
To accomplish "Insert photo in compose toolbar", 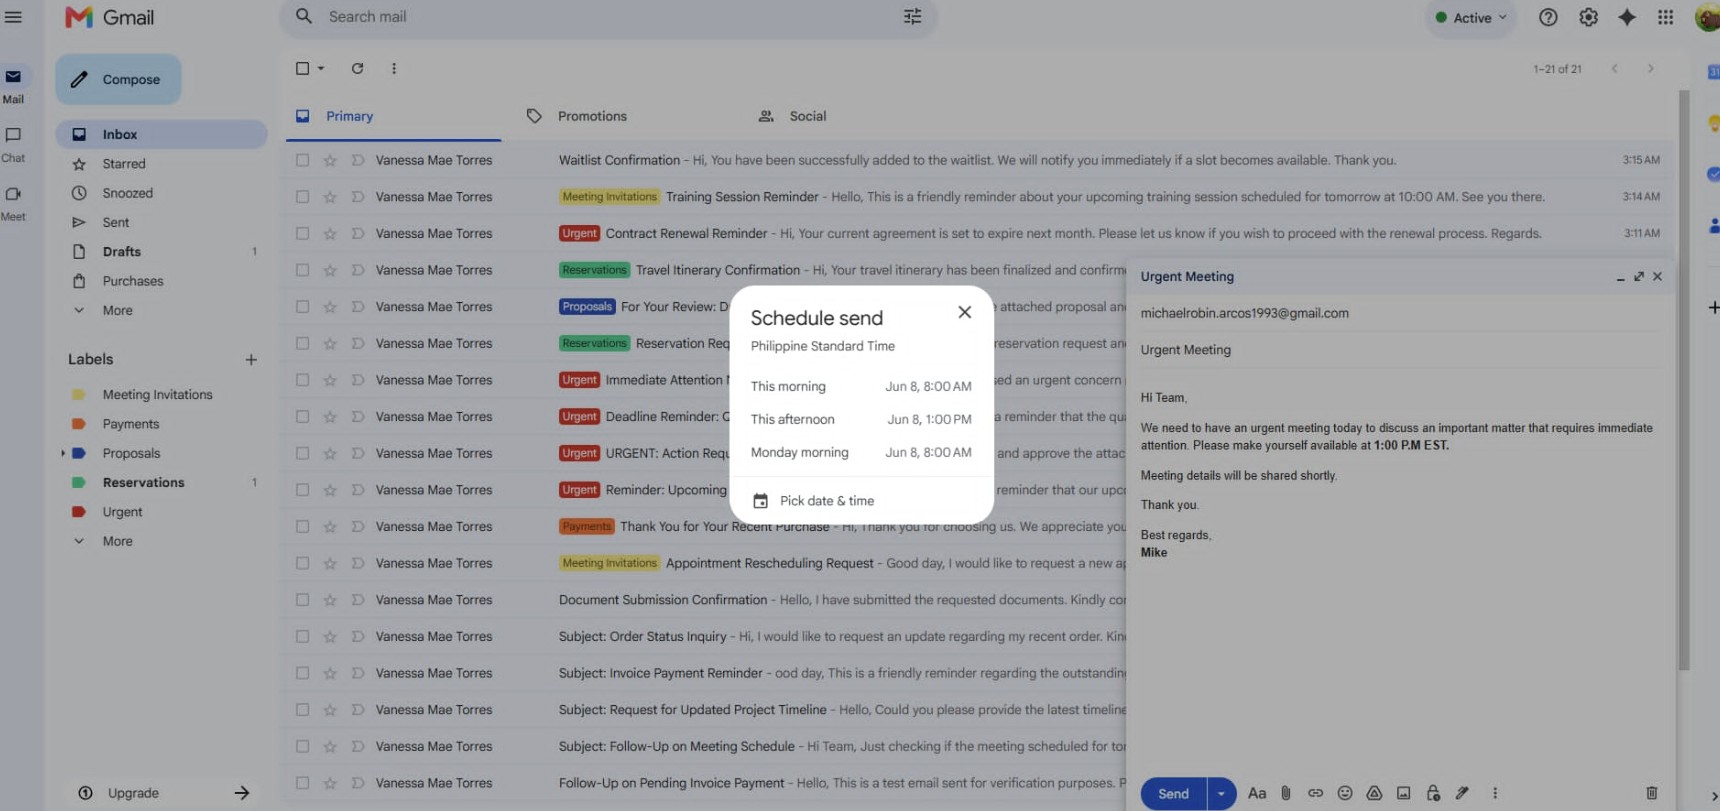I will [1403, 793].
